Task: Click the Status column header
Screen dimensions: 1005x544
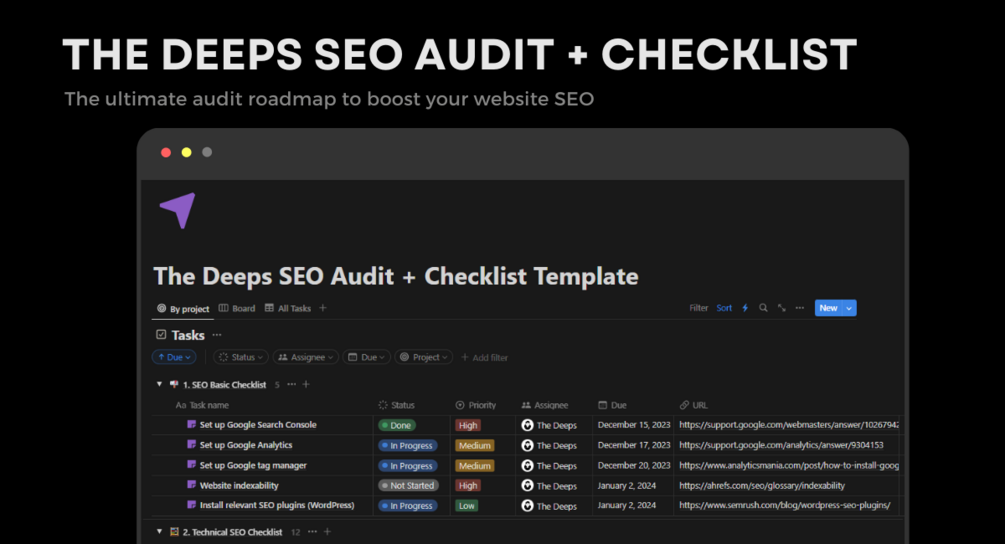Action: pyautogui.click(x=397, y=405)
